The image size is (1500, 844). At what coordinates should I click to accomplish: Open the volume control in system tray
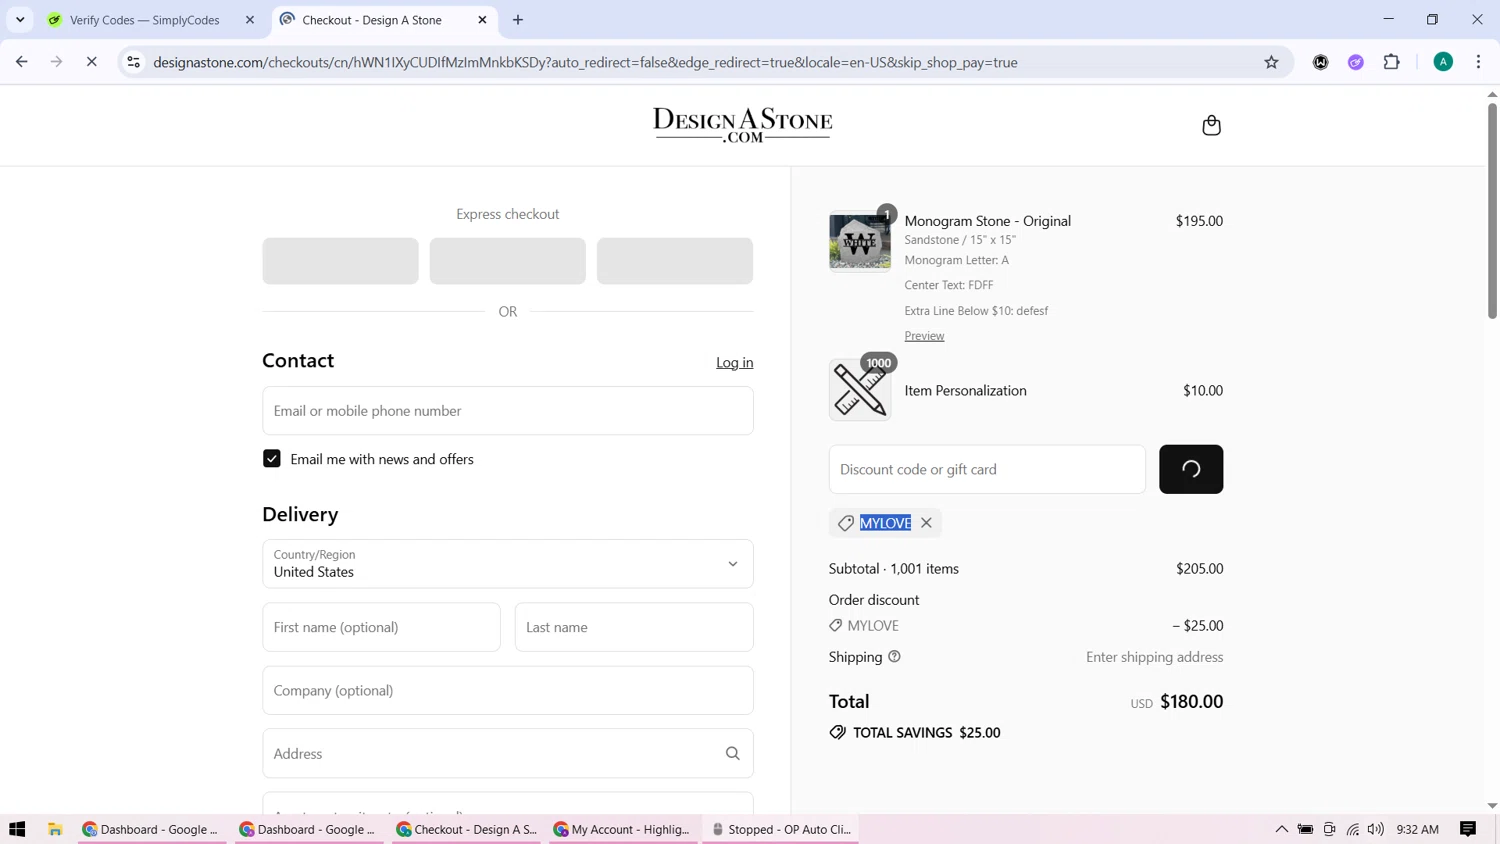(x=1376, y=829)
